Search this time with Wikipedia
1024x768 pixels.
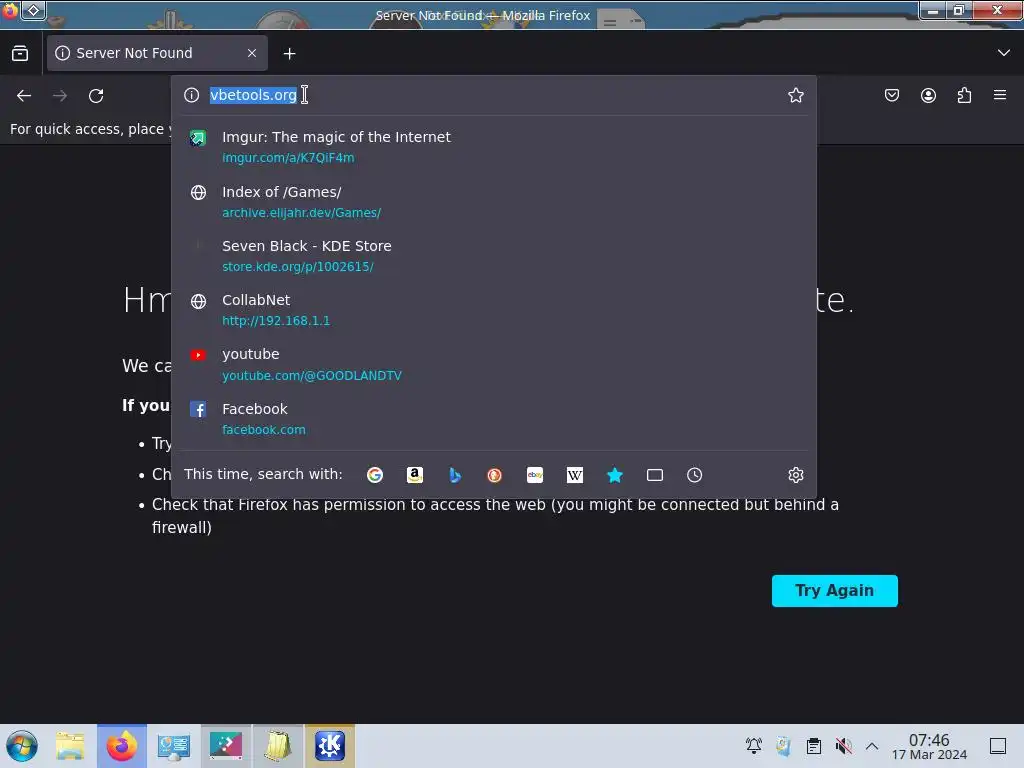pyautogui.click(x=575, y=475)
